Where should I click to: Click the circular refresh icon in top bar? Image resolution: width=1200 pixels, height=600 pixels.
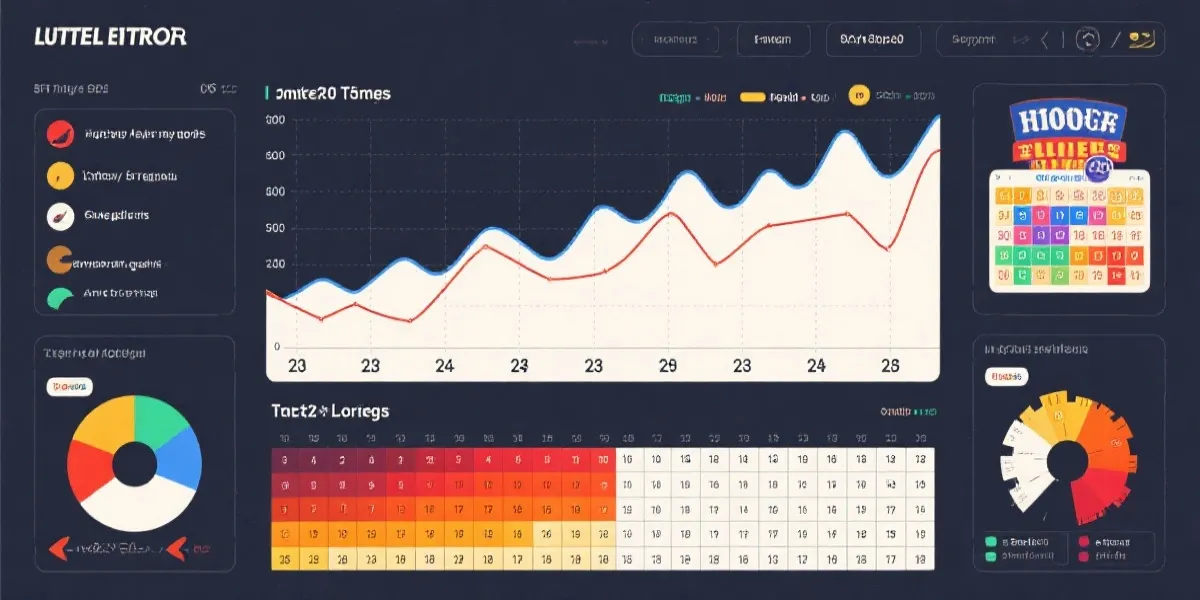[x=1087, y=40]
